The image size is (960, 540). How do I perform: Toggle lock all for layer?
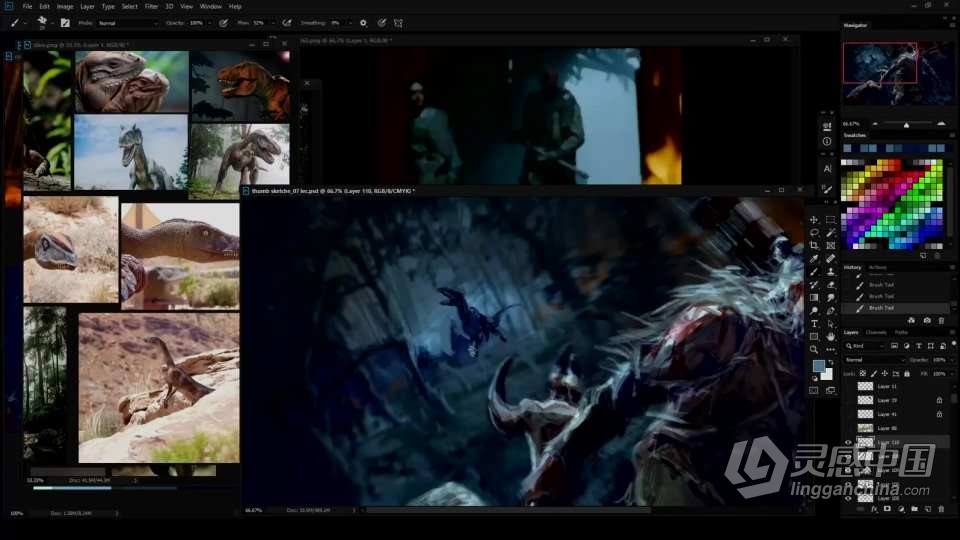point(907,373)
